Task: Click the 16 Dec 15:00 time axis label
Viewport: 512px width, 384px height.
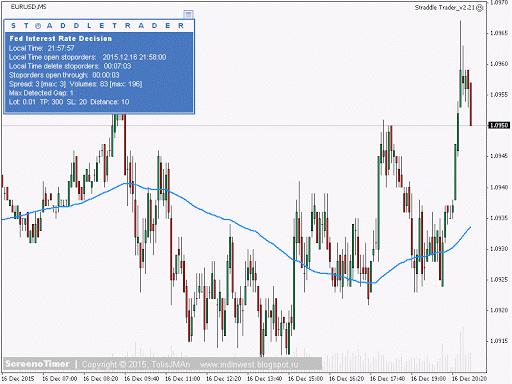Action: 306,379
